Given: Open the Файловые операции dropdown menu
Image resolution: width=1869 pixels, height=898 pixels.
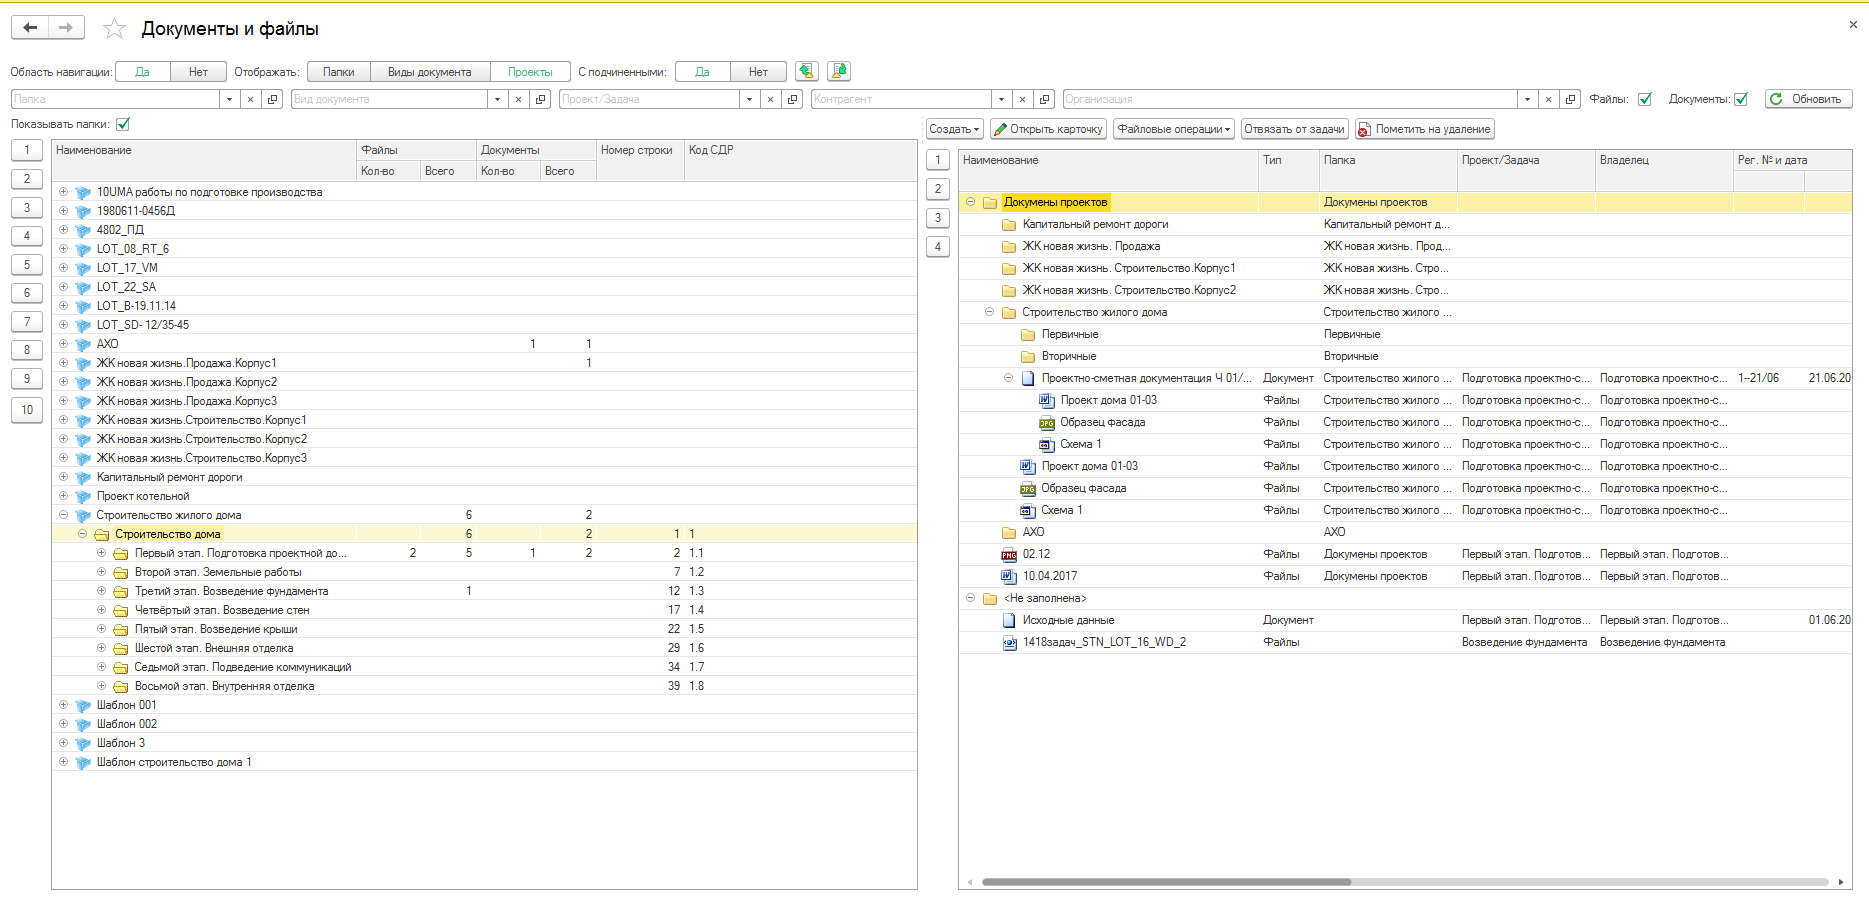Looking at the screenshot, I should click(x=1174, y=129).
